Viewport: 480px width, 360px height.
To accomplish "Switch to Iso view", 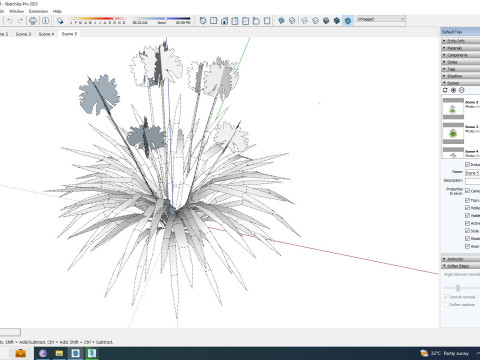I will (x=203, y=21).
